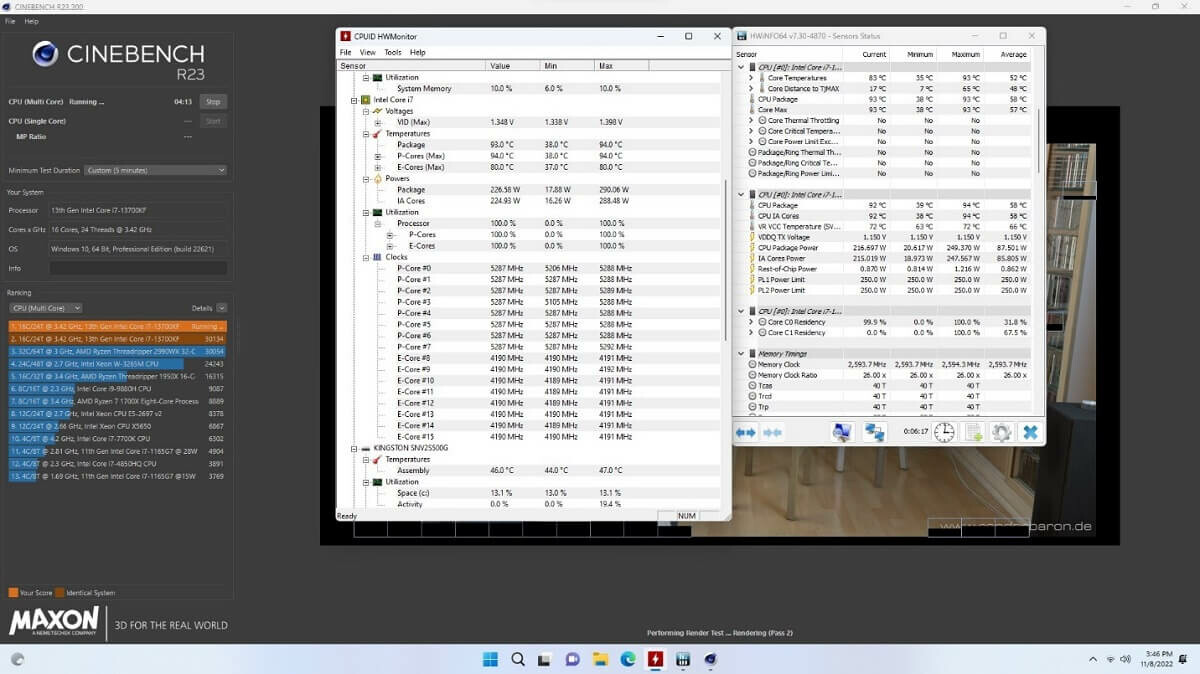The image size is (1200, 674).
Task: Select Intel Core i9-9880H ranking row
Action: click(117, 389)
